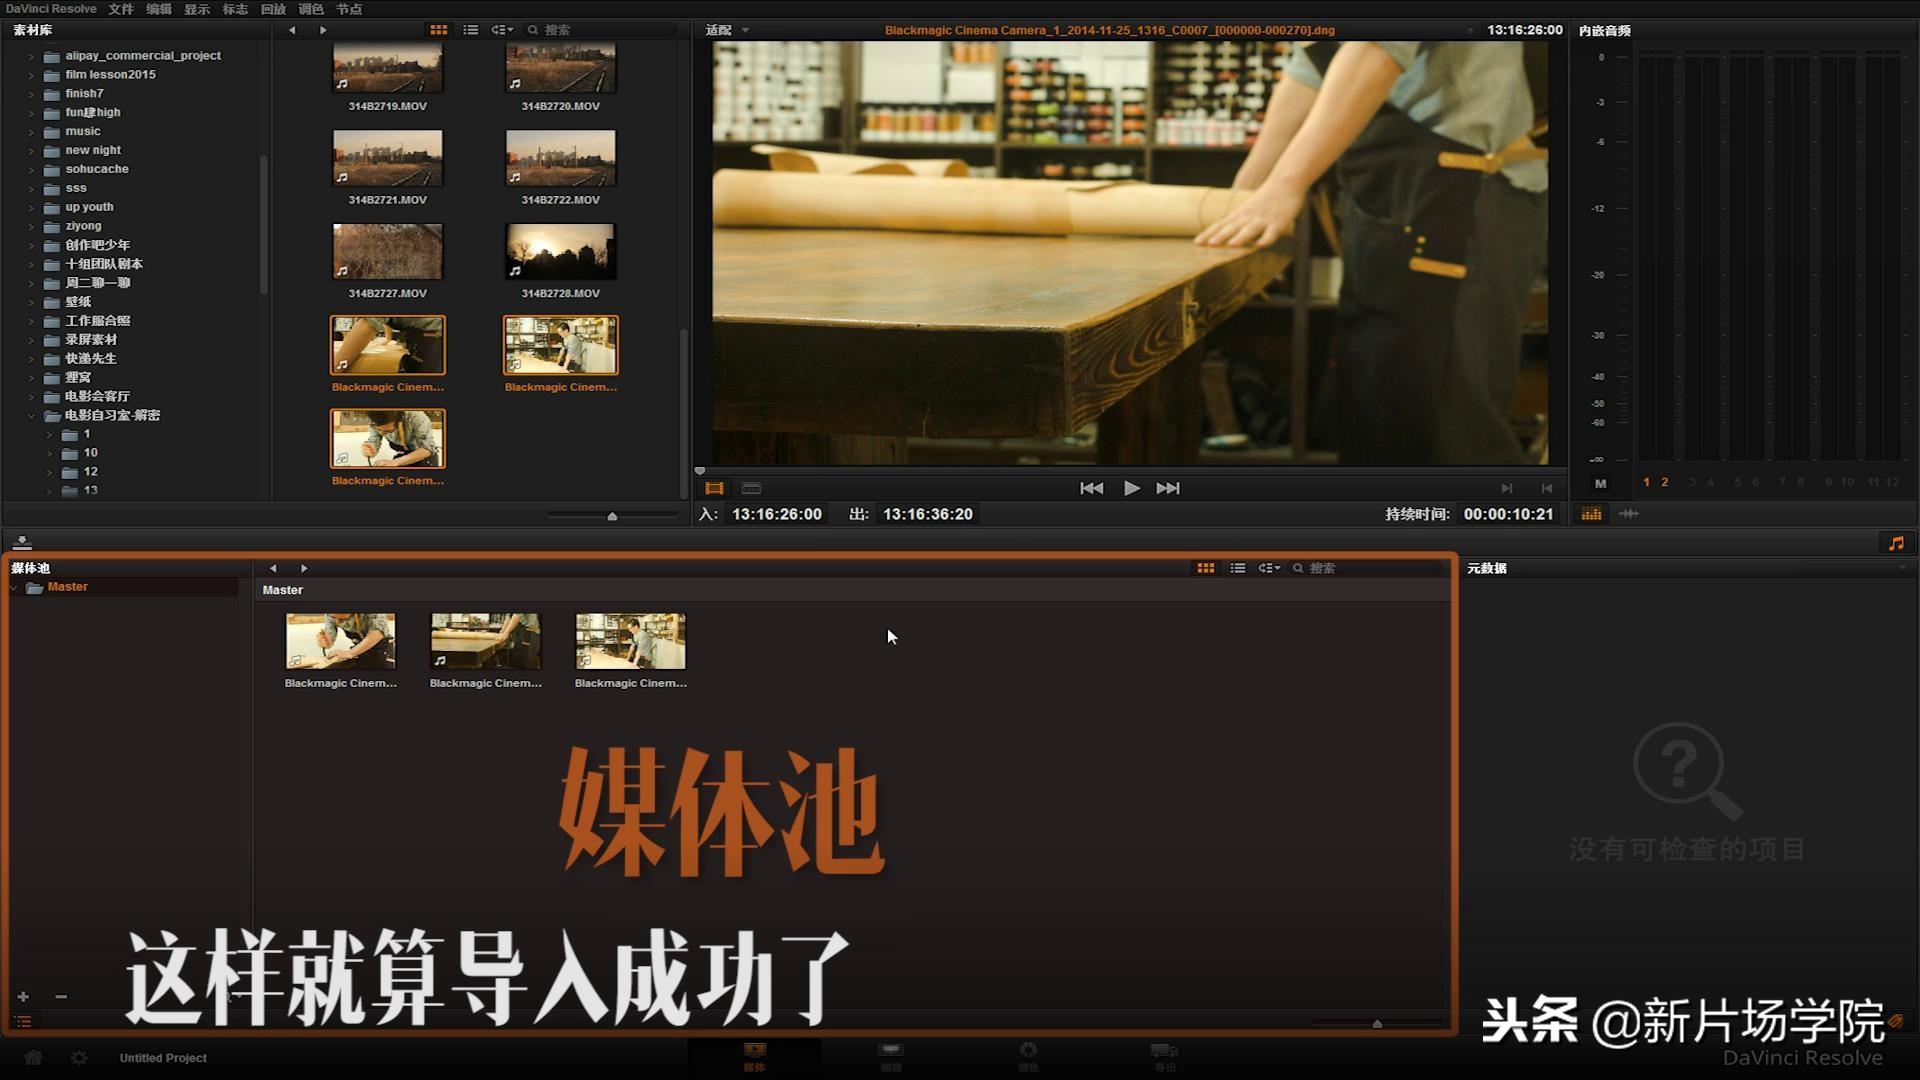Image resolution: width=1920 pixels, height=1080 pixels.
Task: Expand the music folder
Action: pos(30,132)
